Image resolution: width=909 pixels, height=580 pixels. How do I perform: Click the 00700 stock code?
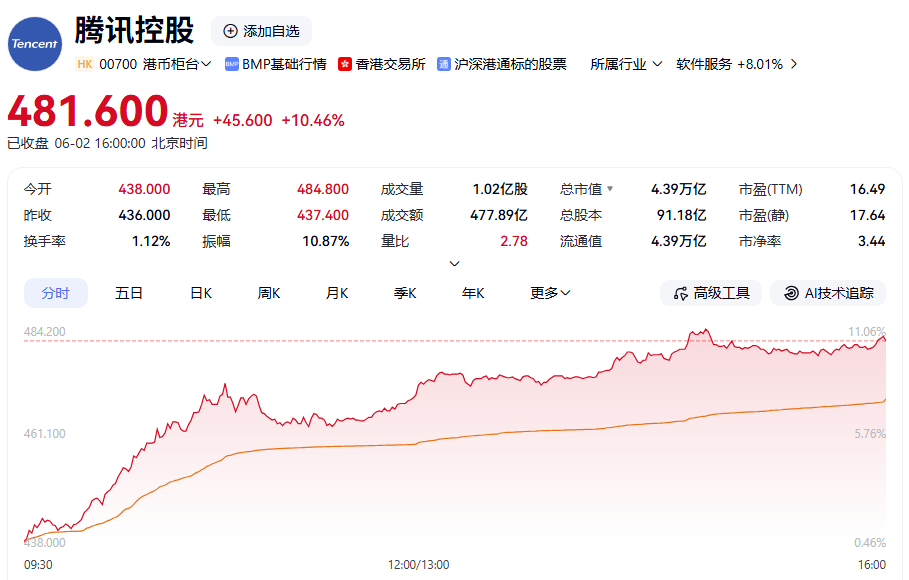[118, 64]
